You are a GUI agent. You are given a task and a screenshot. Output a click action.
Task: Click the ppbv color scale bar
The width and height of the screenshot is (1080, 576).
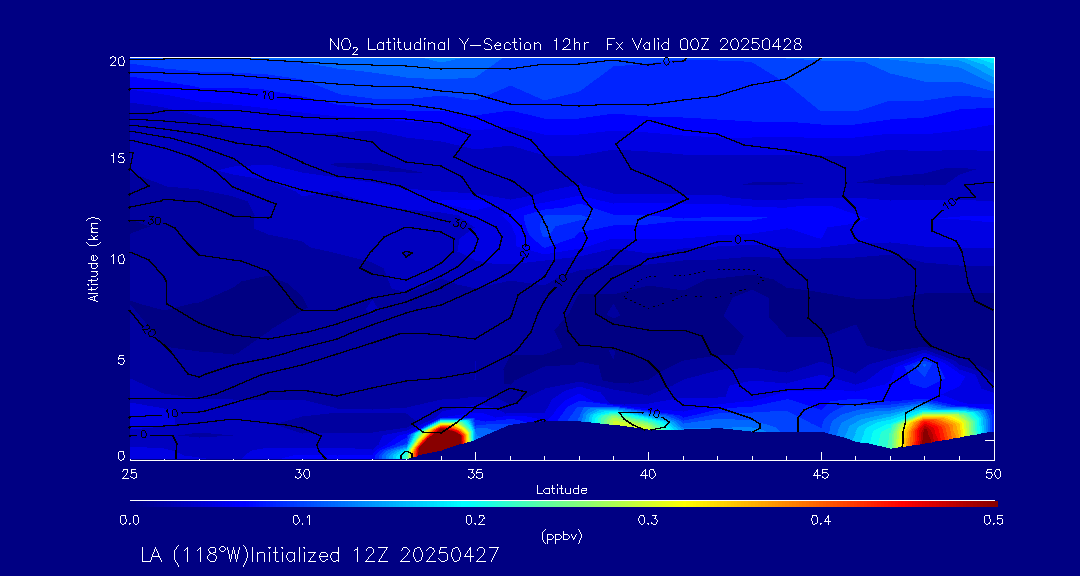coord(563,504)
